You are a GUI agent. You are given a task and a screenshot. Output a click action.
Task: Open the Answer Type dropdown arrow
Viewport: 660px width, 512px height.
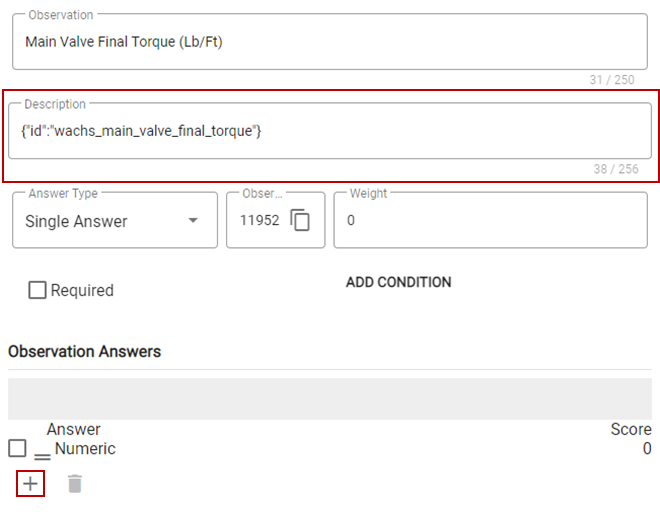coord(193,220)
